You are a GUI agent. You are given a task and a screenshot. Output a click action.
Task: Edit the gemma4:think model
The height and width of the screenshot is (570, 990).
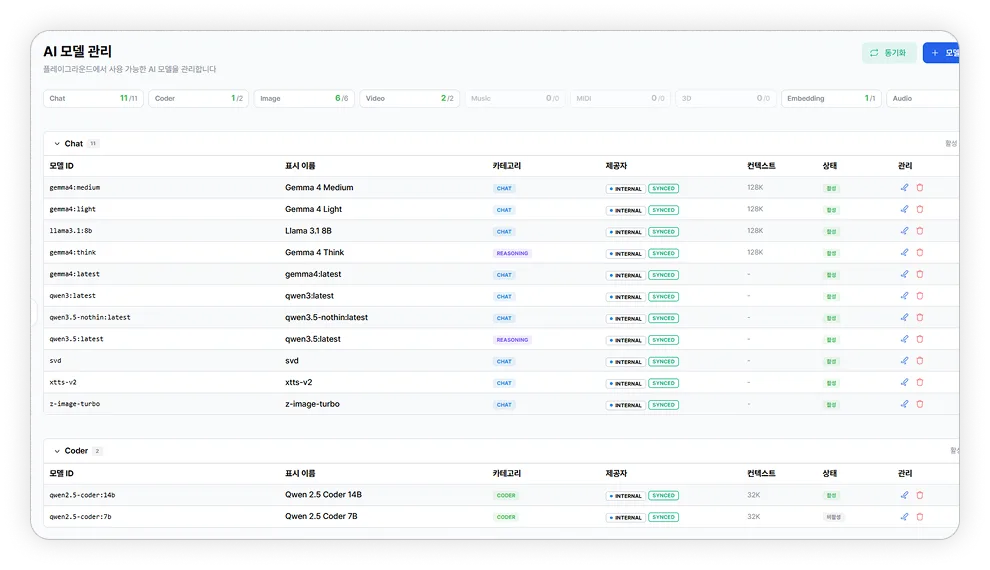[904, 252]
